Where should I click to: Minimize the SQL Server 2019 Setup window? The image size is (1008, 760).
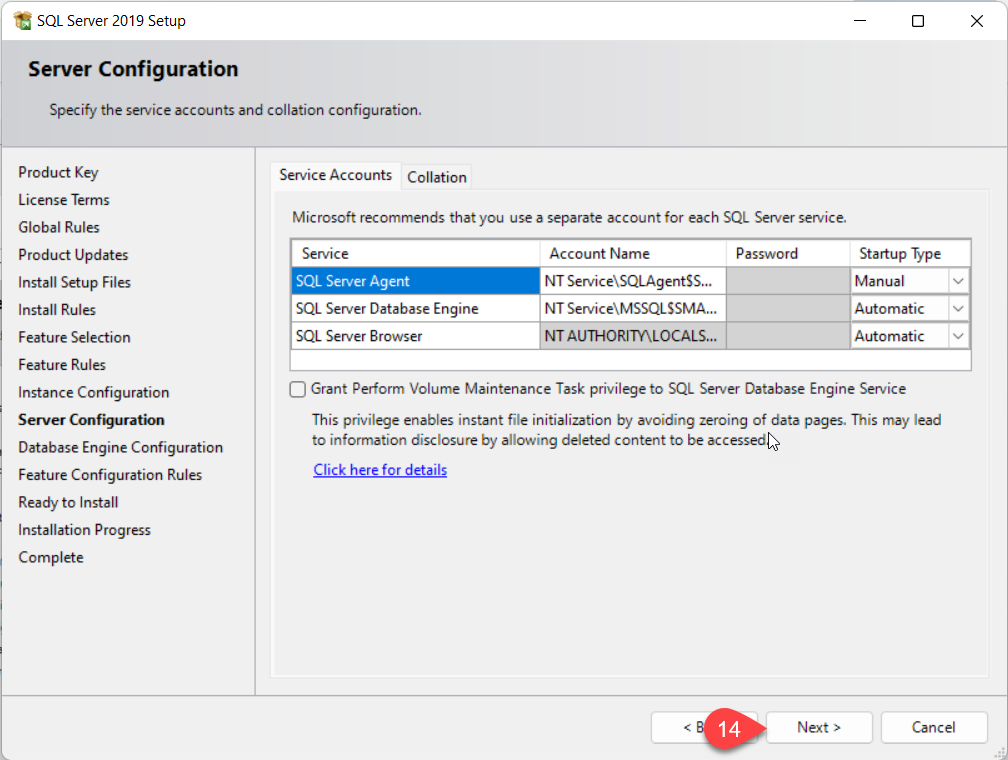pos(860,21)
